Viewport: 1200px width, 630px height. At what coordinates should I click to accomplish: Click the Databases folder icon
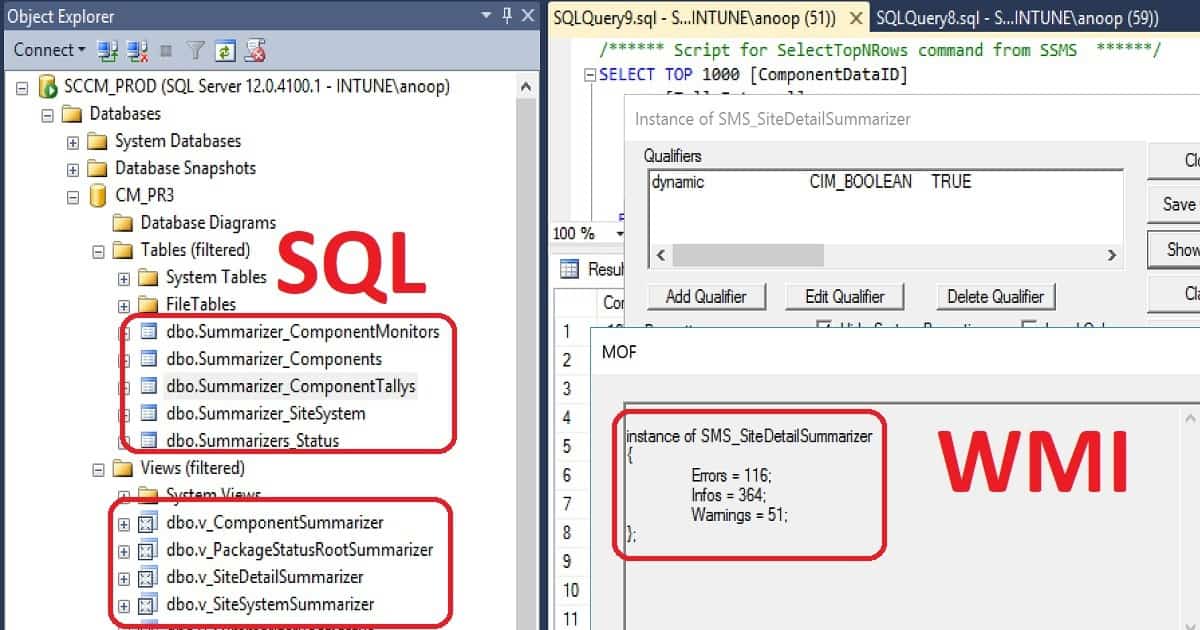click(73, 115)
